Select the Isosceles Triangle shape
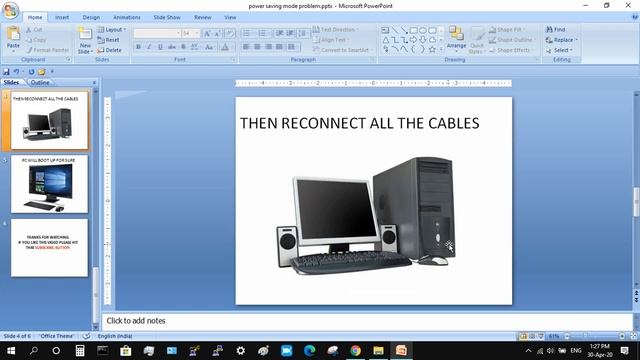Viewport: 640px width, 360px height. (x=385, y=40)
